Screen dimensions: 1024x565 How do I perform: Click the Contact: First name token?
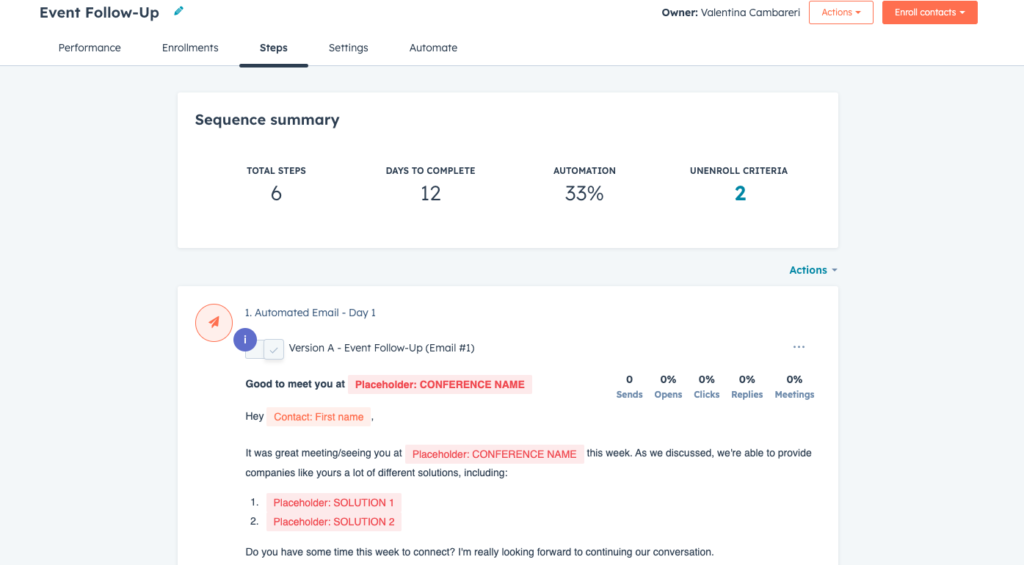[x=318, y=417]
